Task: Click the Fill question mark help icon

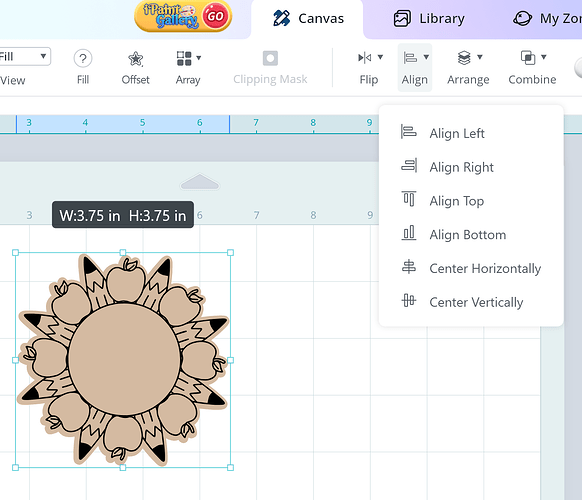Action: click(83, 58)
